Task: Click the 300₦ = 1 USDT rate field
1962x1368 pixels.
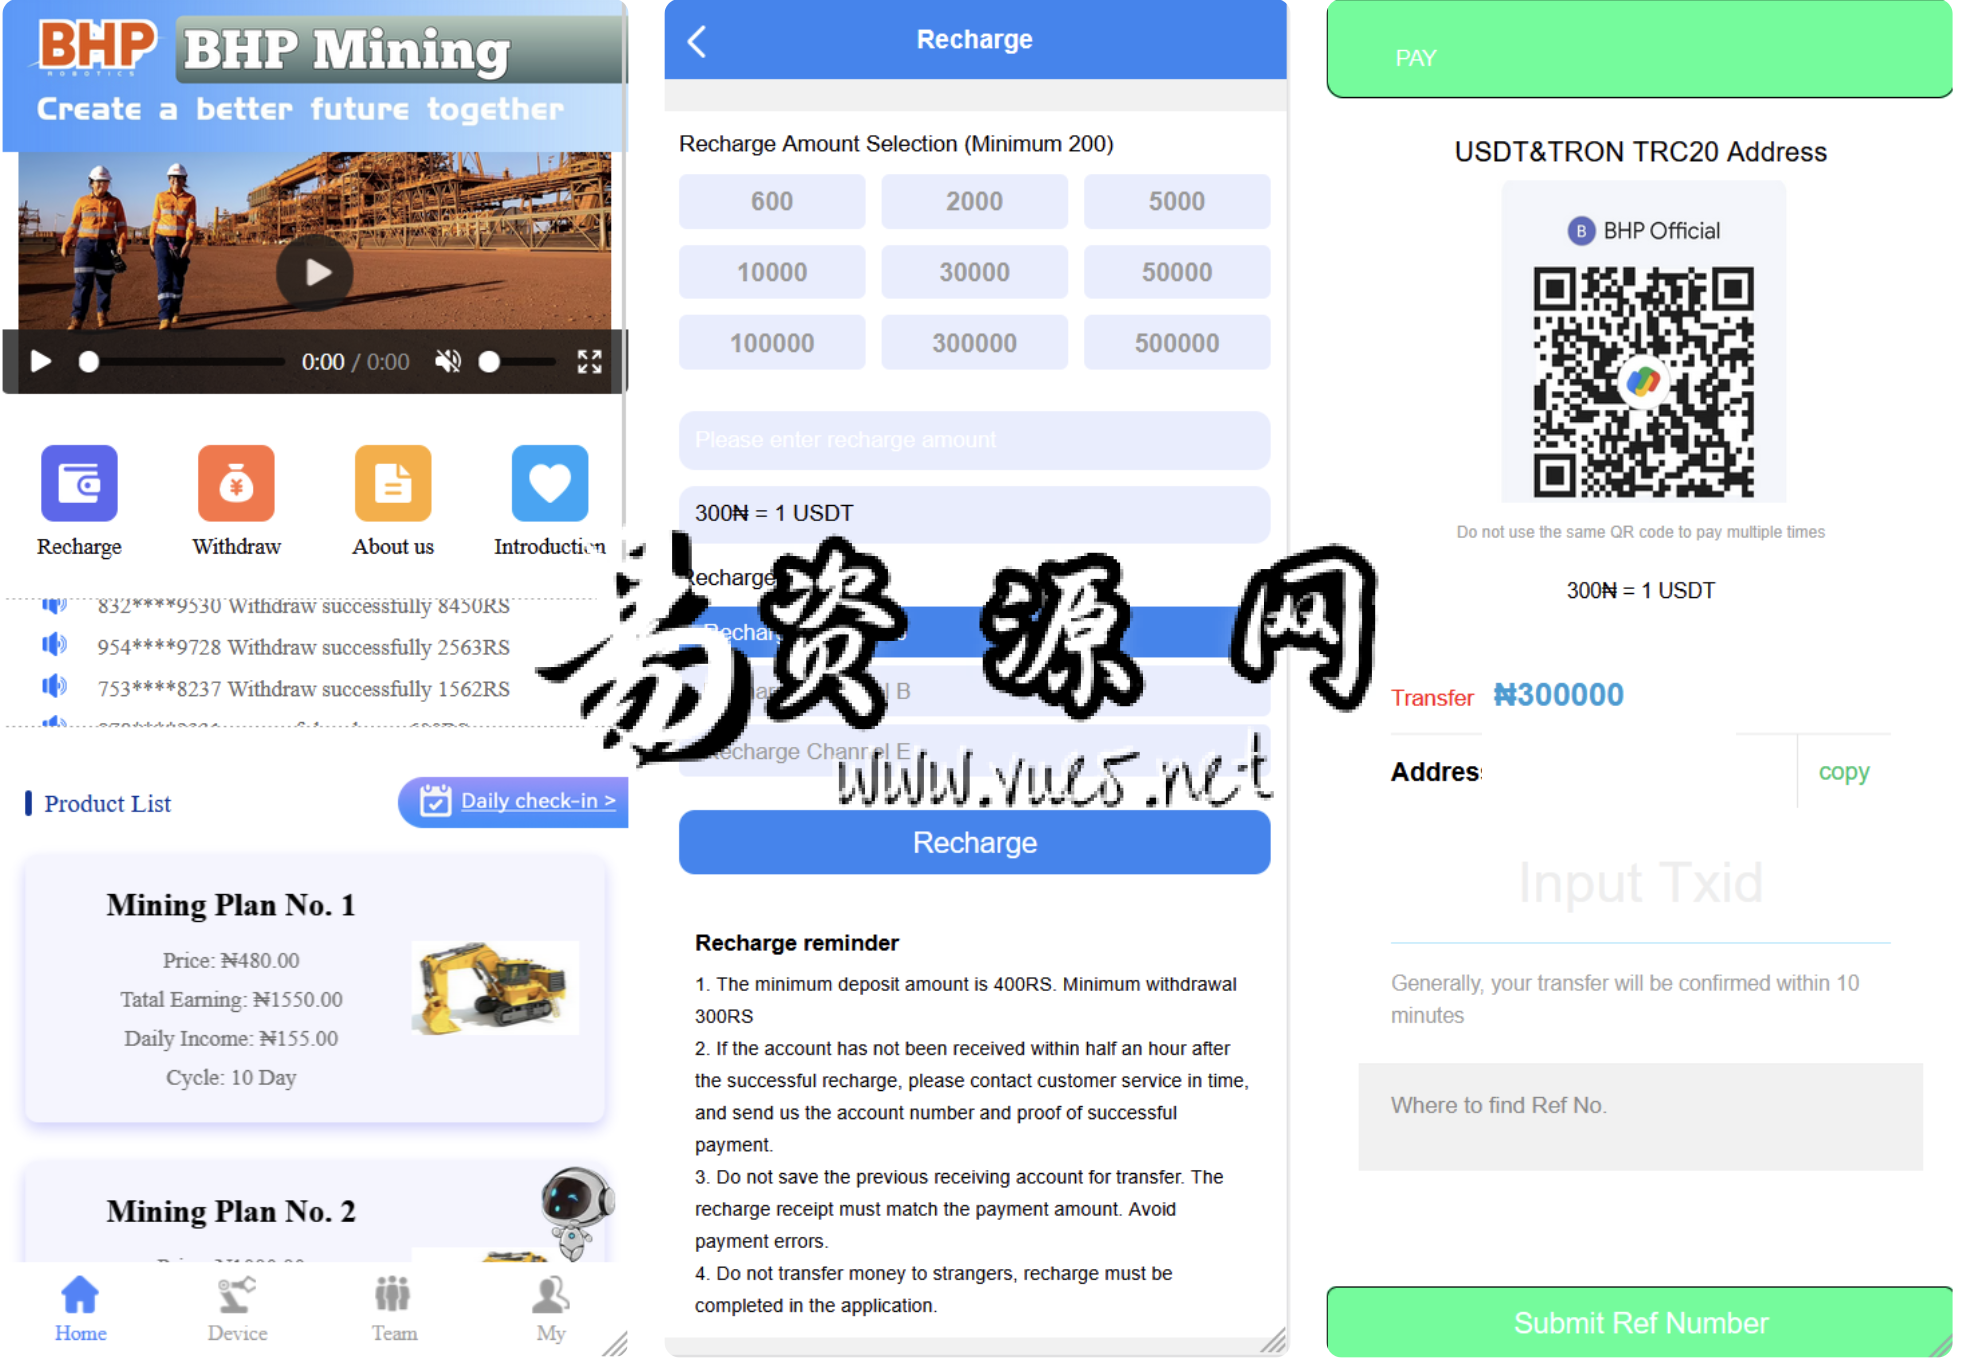Action: [974, 513]
